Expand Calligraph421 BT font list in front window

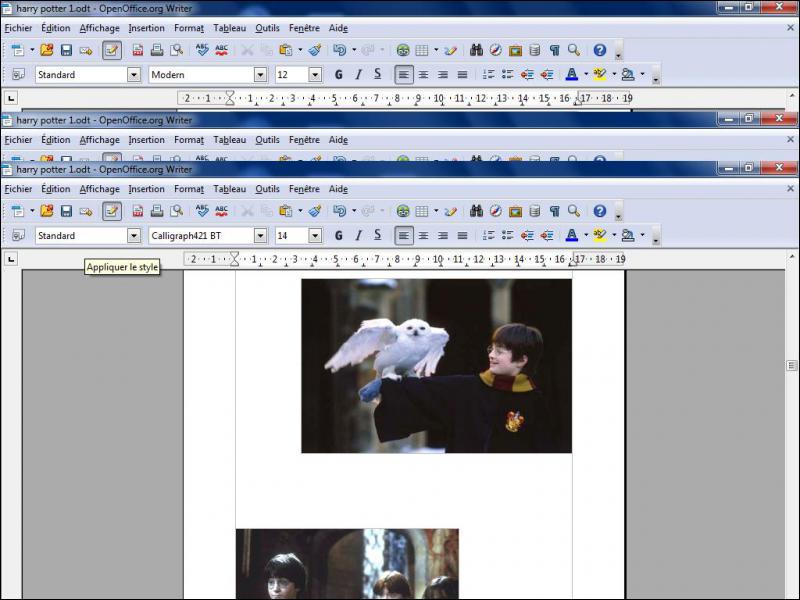pos(260,236)
